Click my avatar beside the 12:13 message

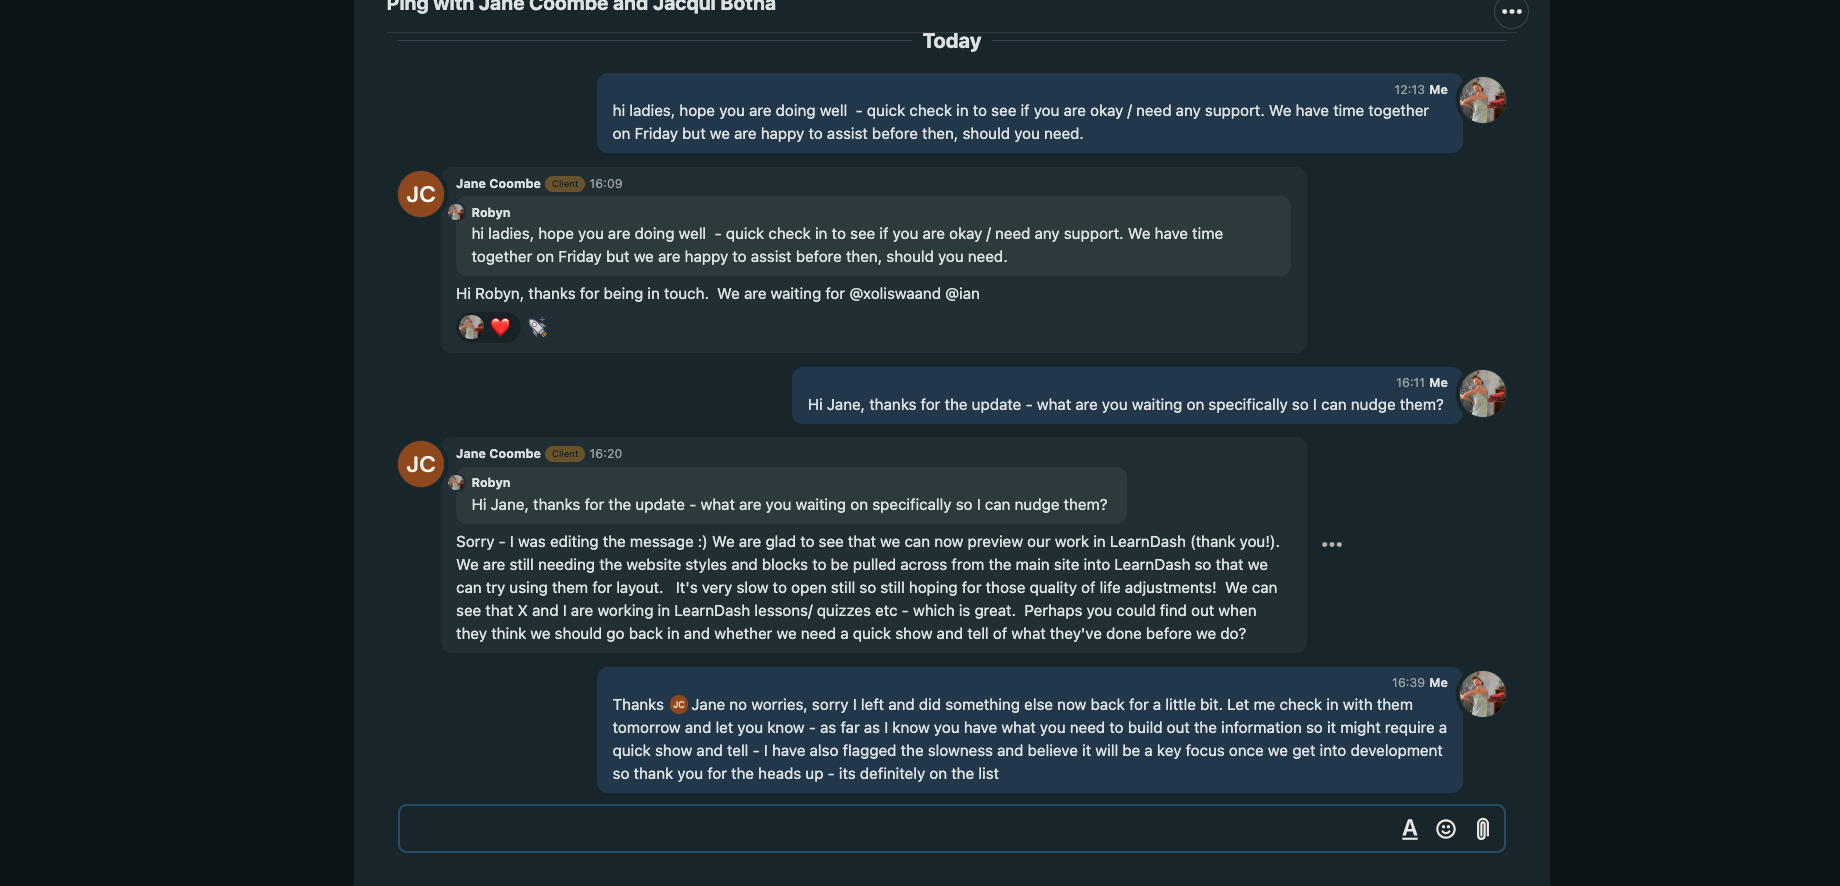coord(1483,100)
